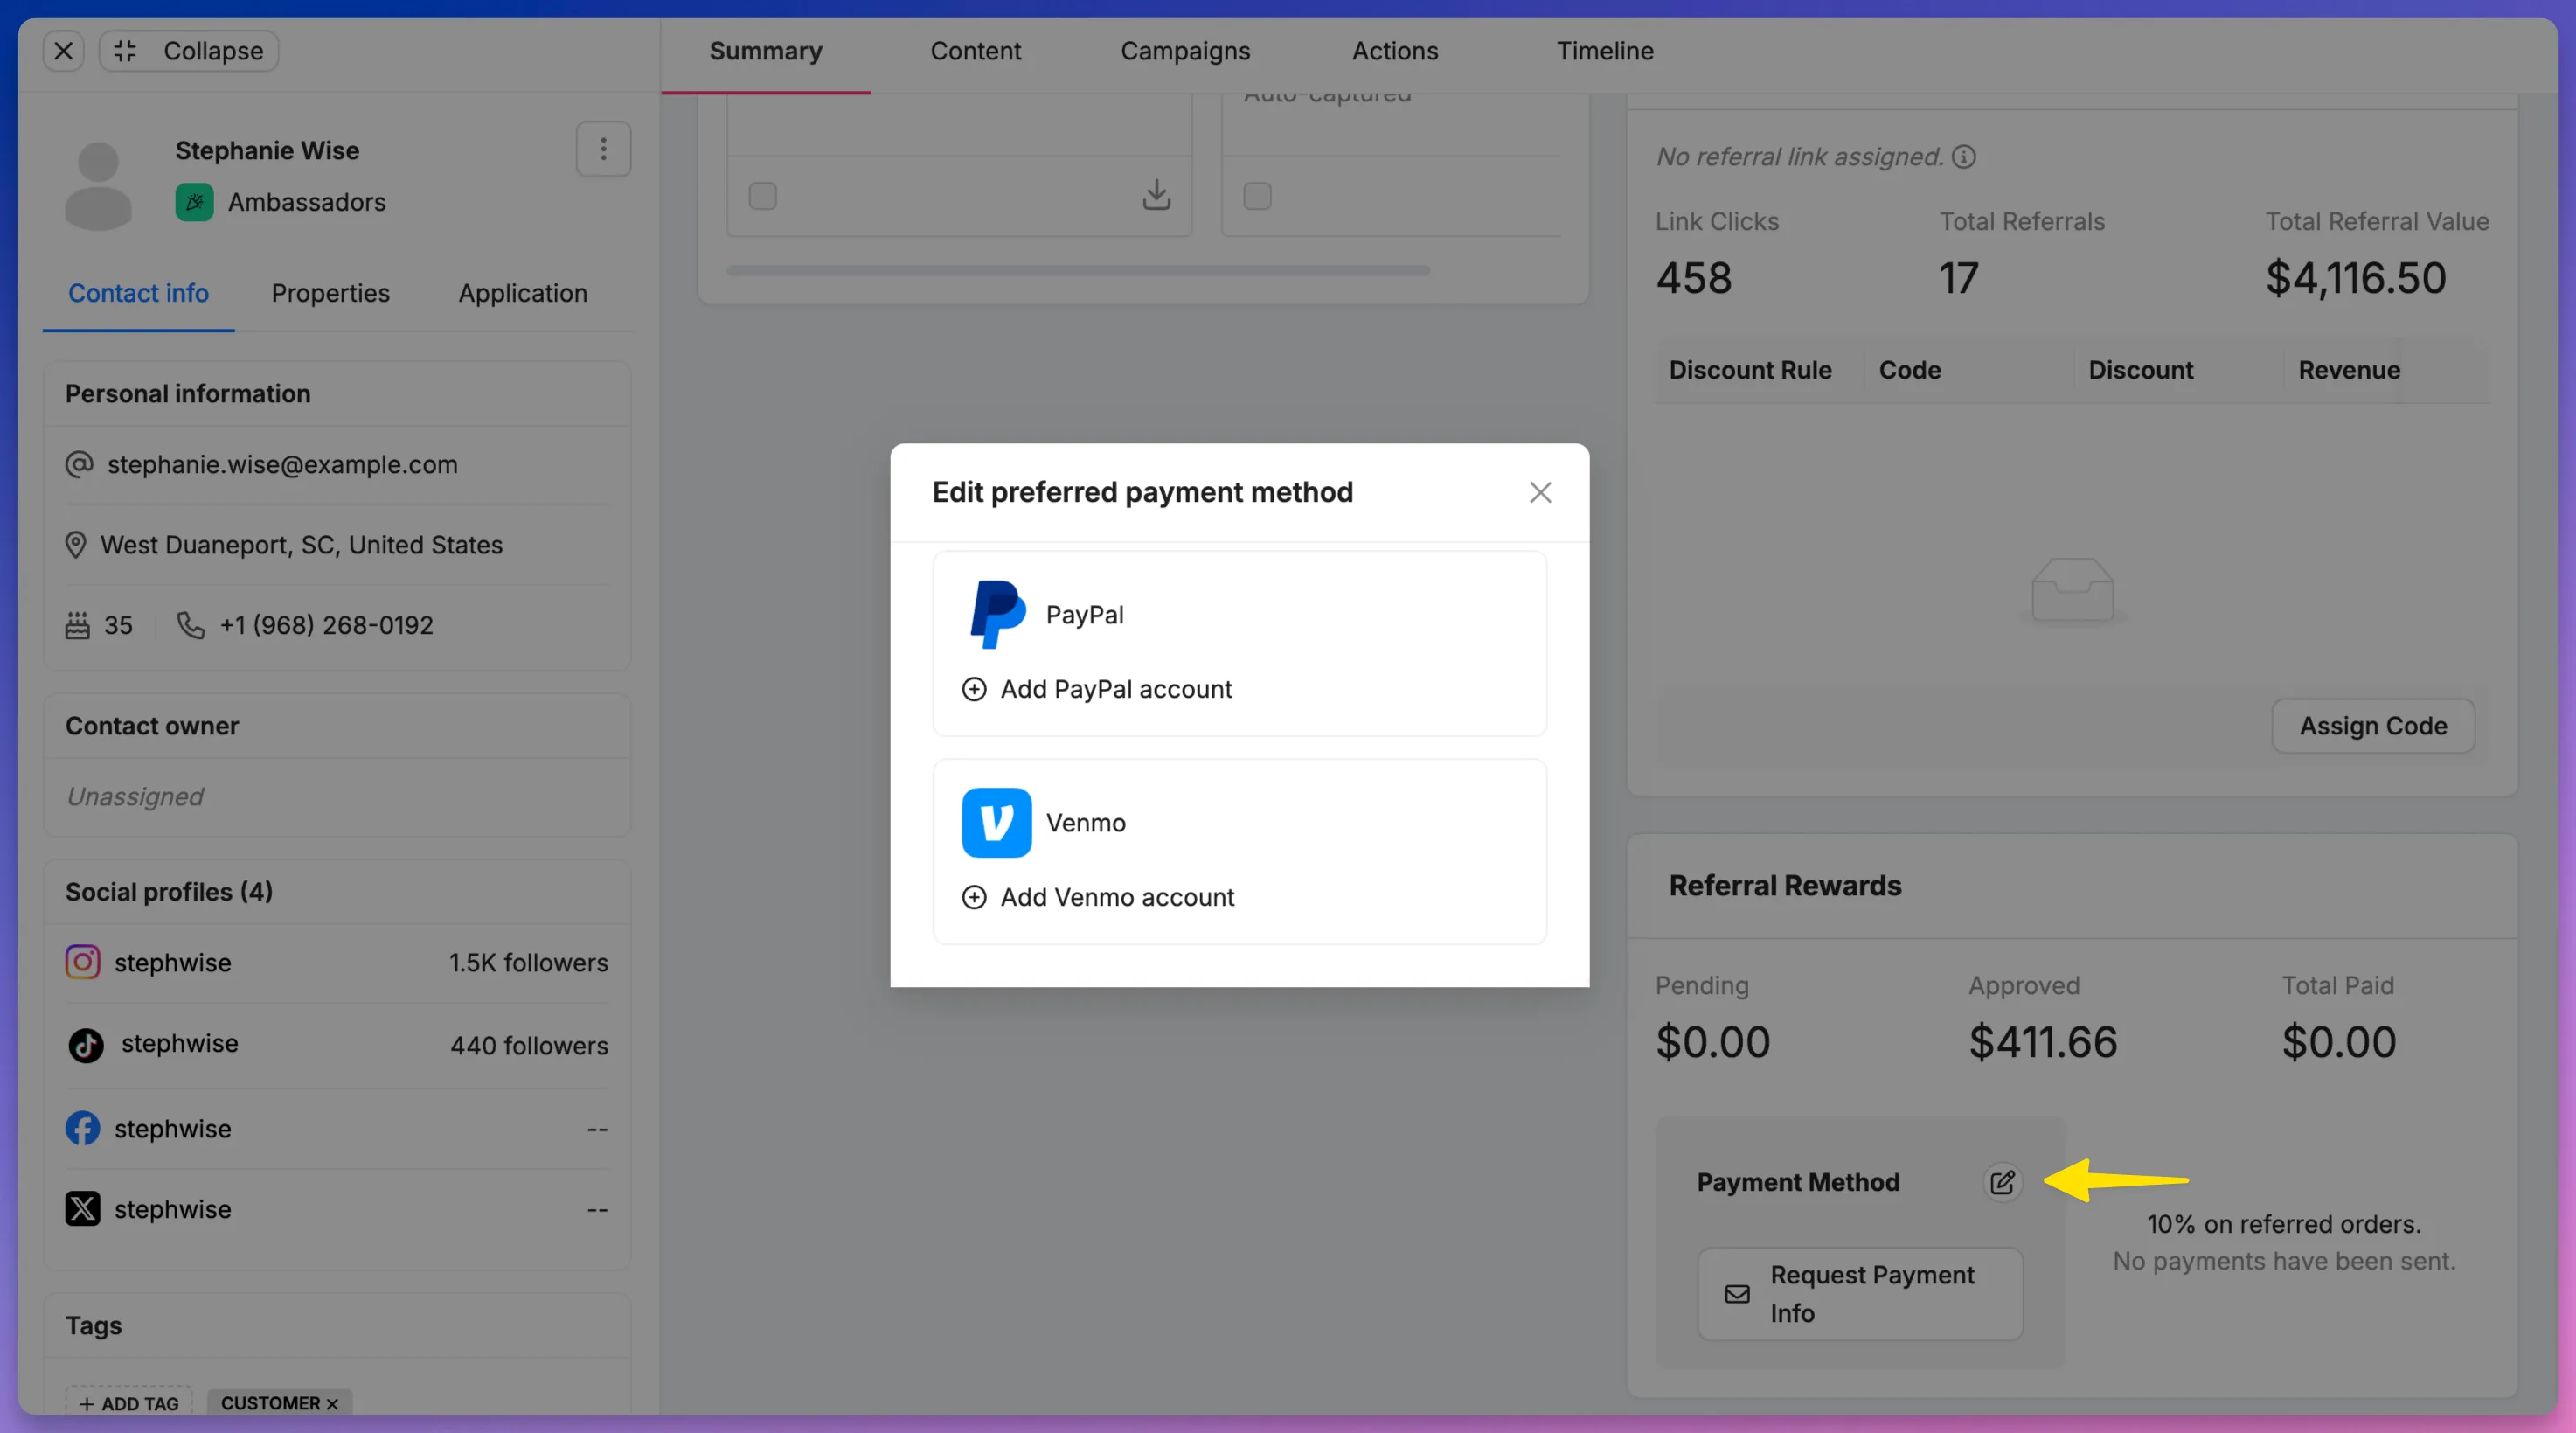This screenshot has width=2576, height=1433.
Task: Open the Summary tab
Action: coord(765,51)
